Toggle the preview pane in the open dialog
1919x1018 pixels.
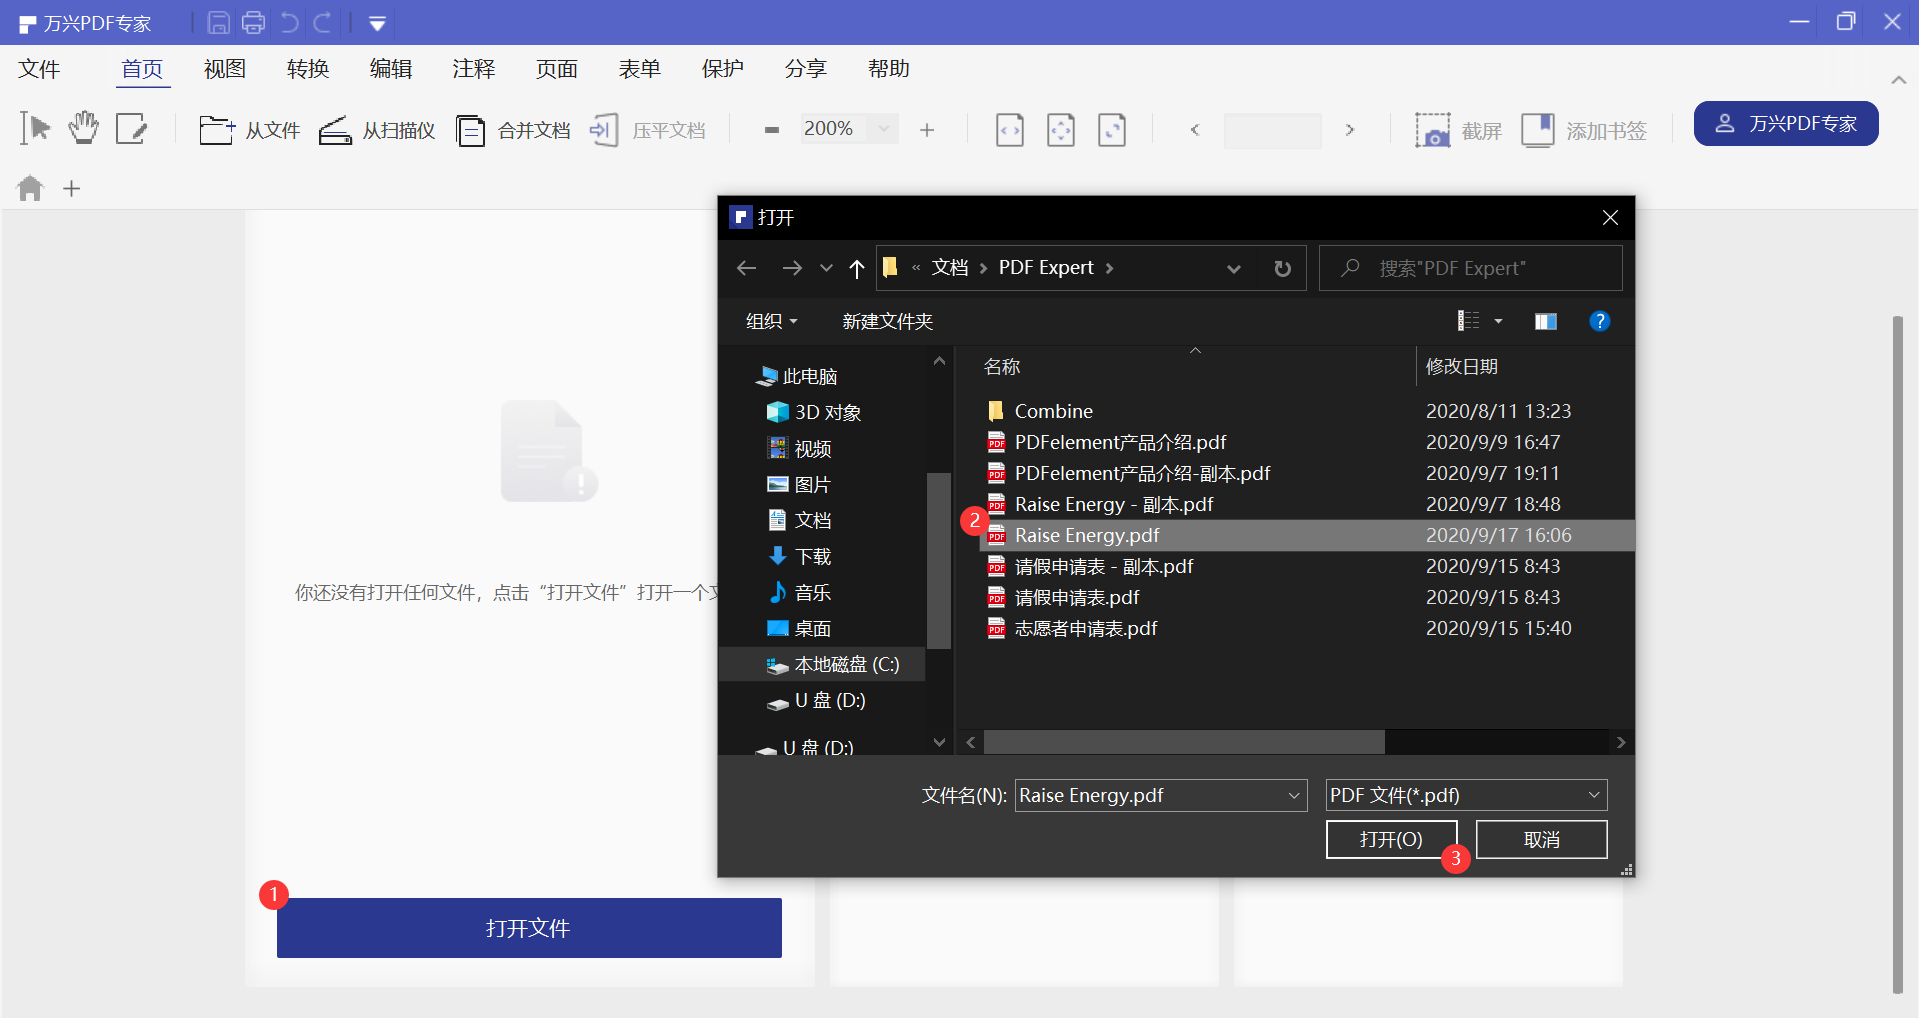1544,321
